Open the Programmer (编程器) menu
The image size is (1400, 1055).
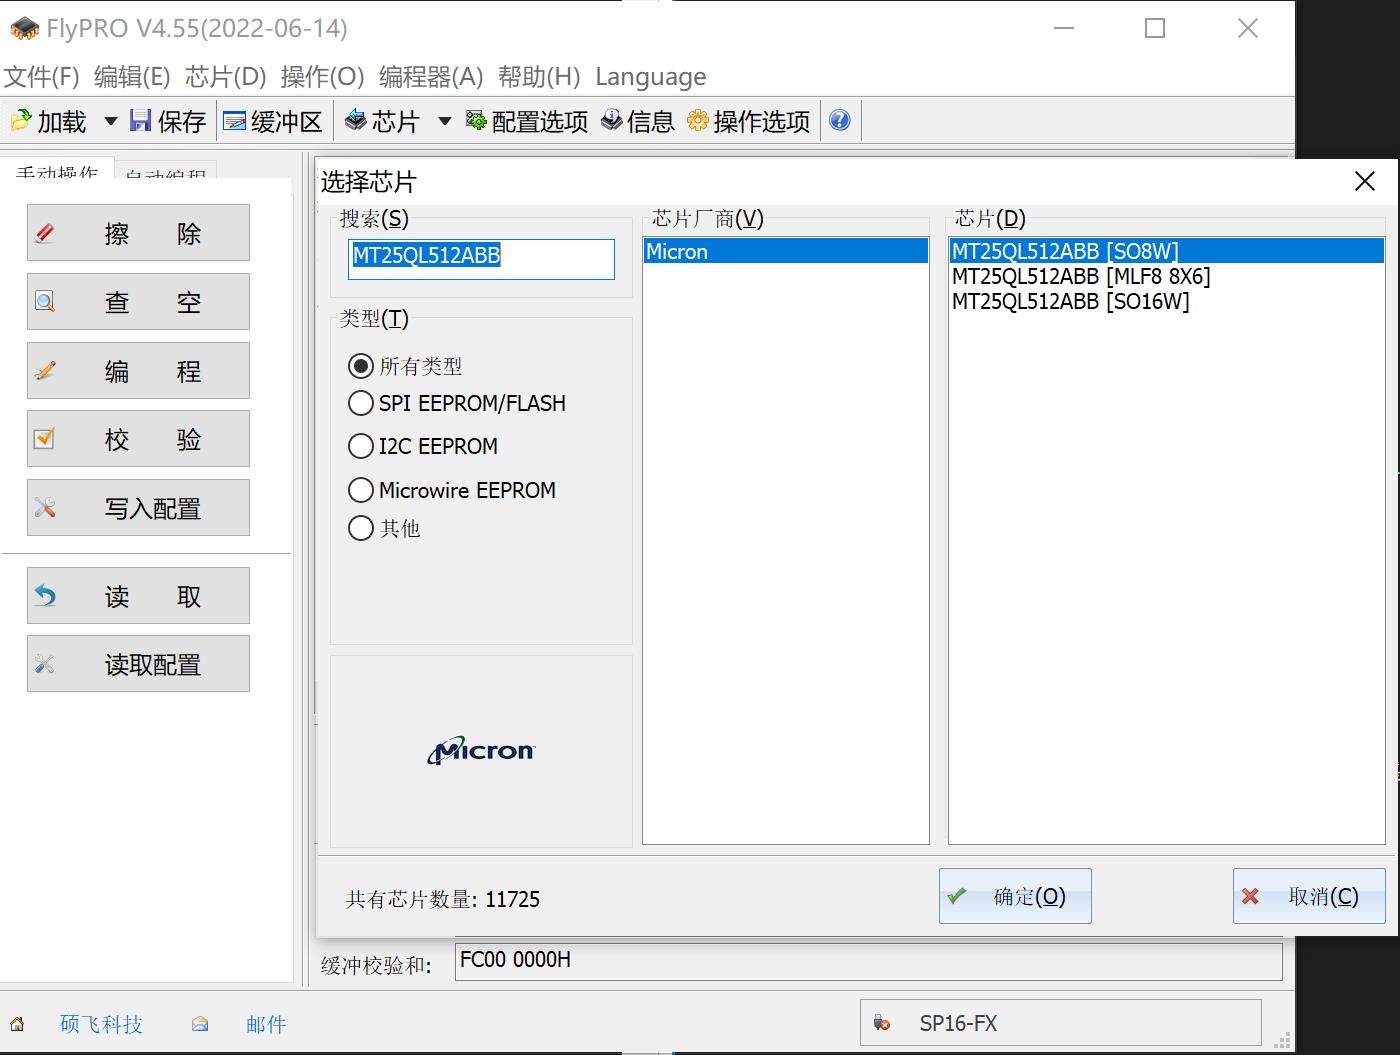[431, 77]
